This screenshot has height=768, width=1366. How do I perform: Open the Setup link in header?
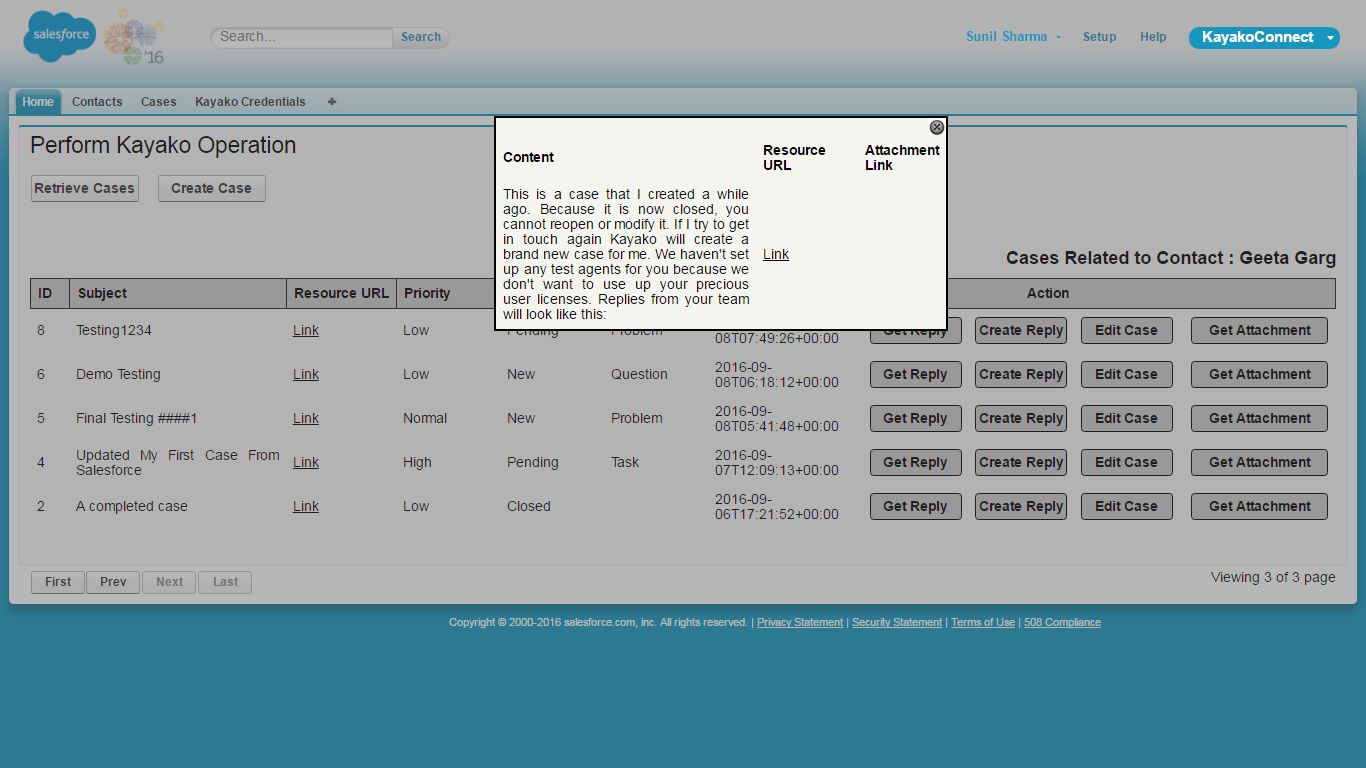1099,37
